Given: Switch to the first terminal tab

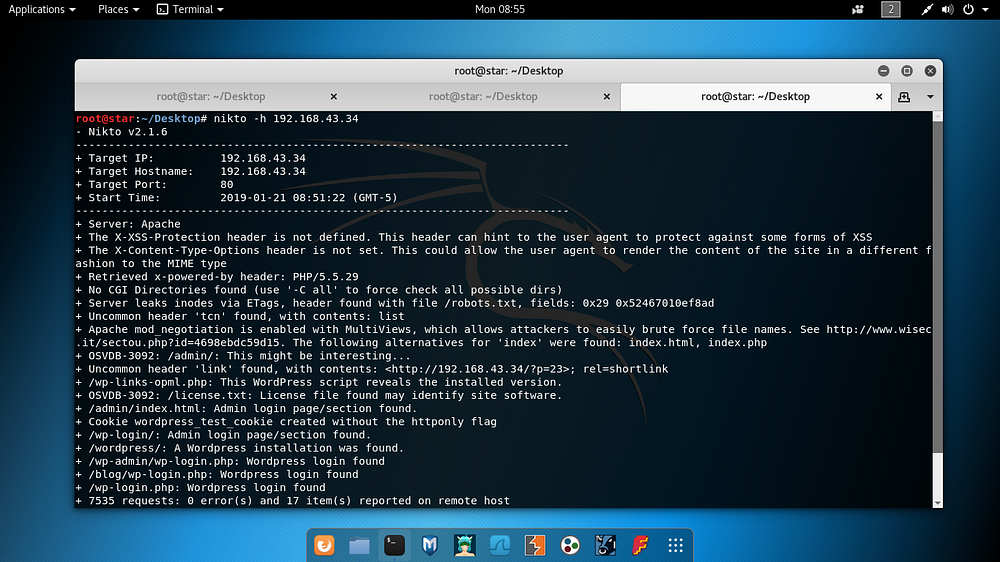Looking at the screenshot, I should 210,96.
